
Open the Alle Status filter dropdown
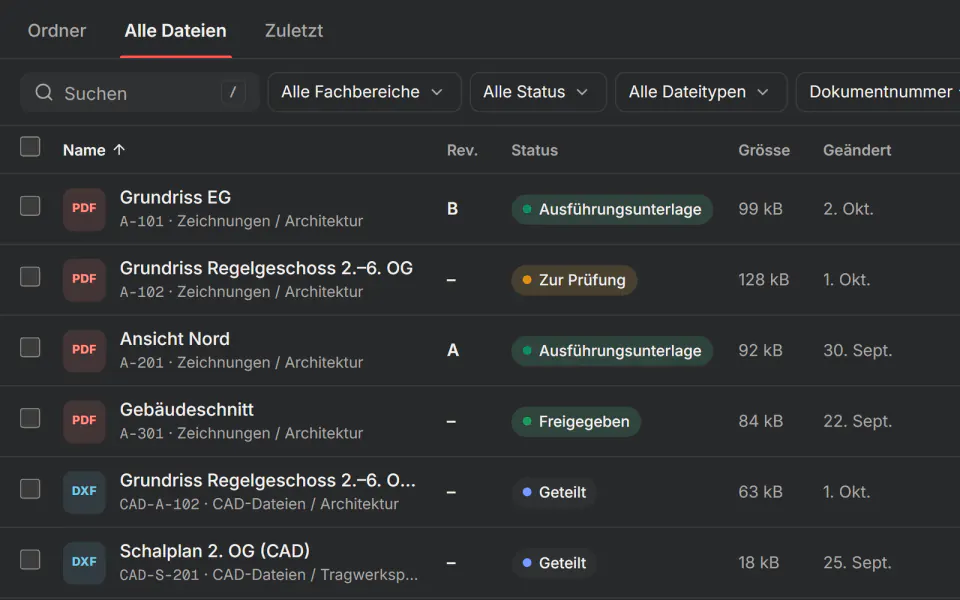coord(538,92)
